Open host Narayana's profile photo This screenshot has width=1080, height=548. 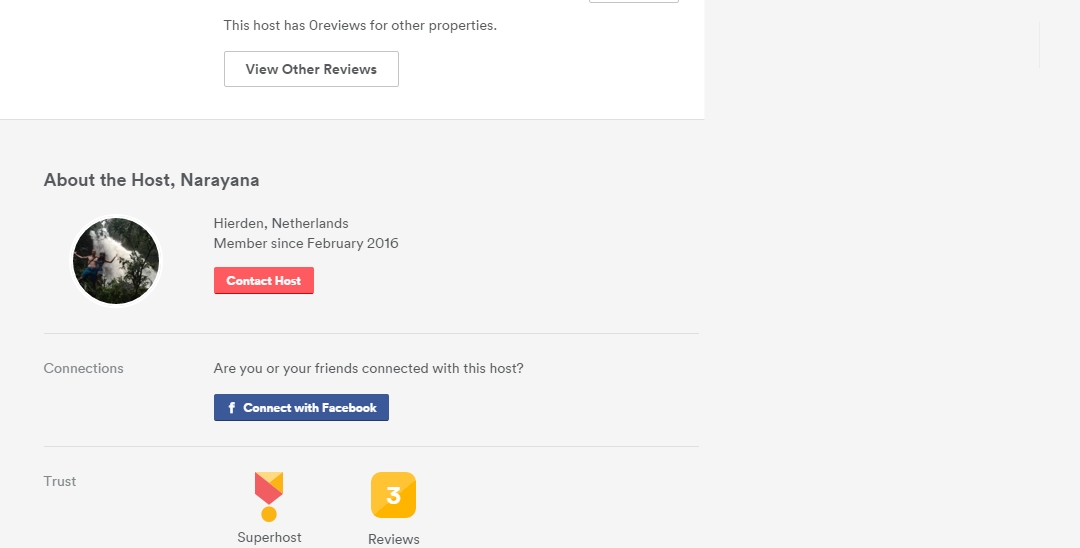tap(116, 261)
